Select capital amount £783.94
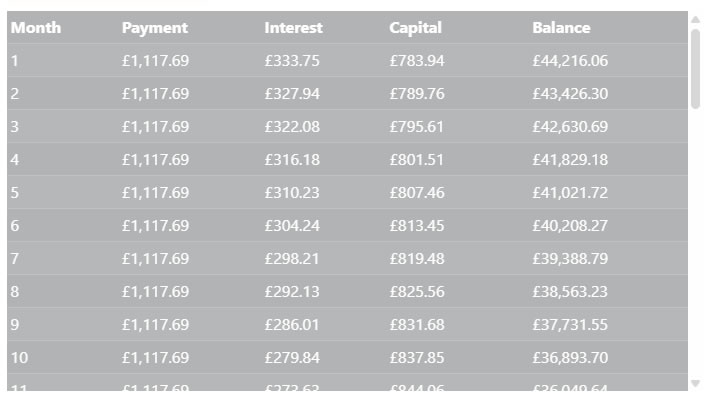Screen dimensions: 708x401 pyautogui.click(x=417, y=61)
